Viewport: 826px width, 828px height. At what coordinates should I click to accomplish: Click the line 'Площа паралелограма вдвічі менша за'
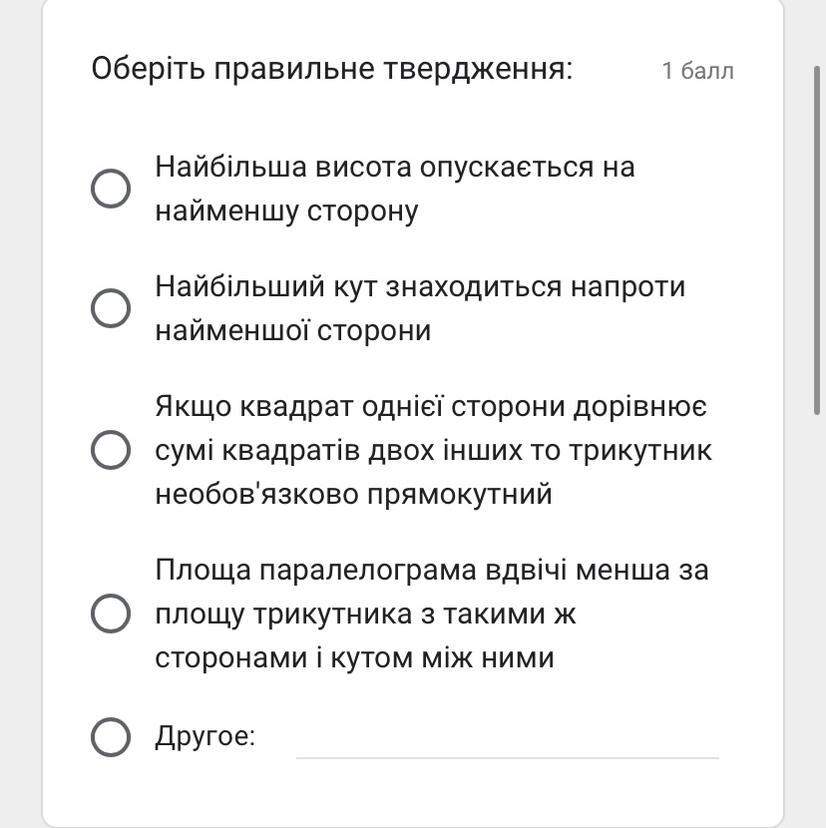click(432, 571)
